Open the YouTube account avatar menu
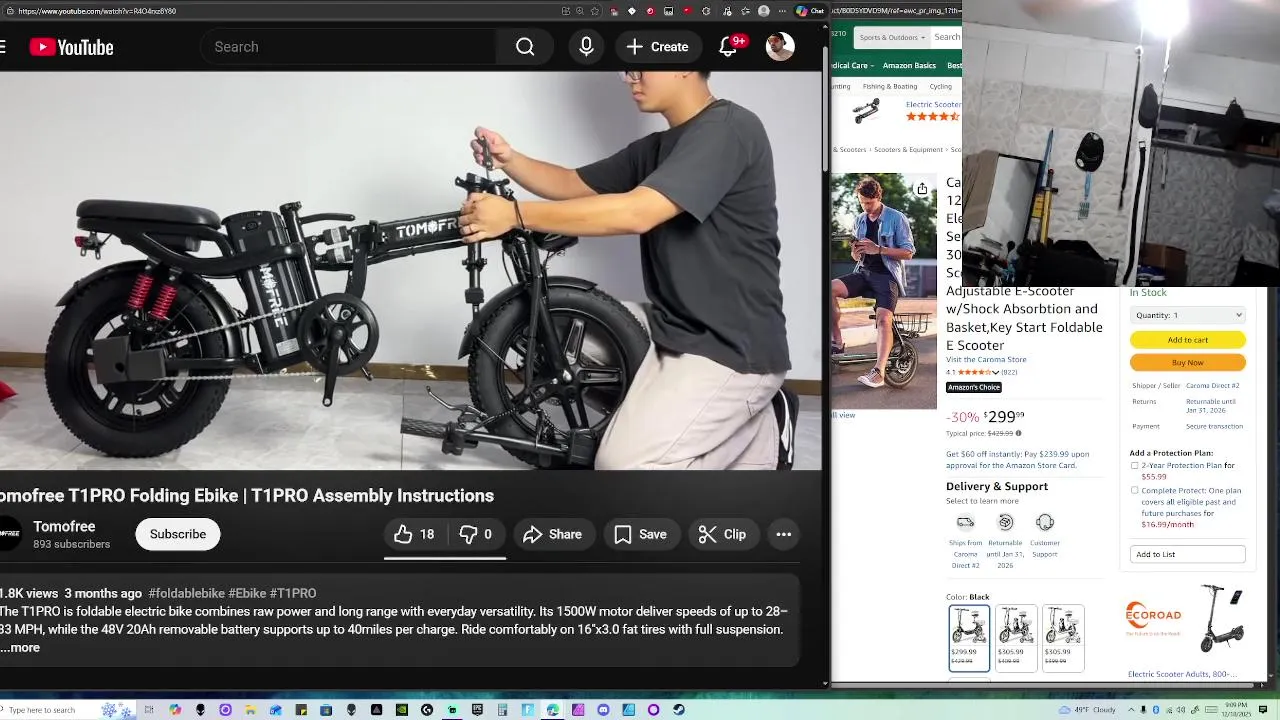The width and height of the screenshot is (1280, 720). coord(780,47)
